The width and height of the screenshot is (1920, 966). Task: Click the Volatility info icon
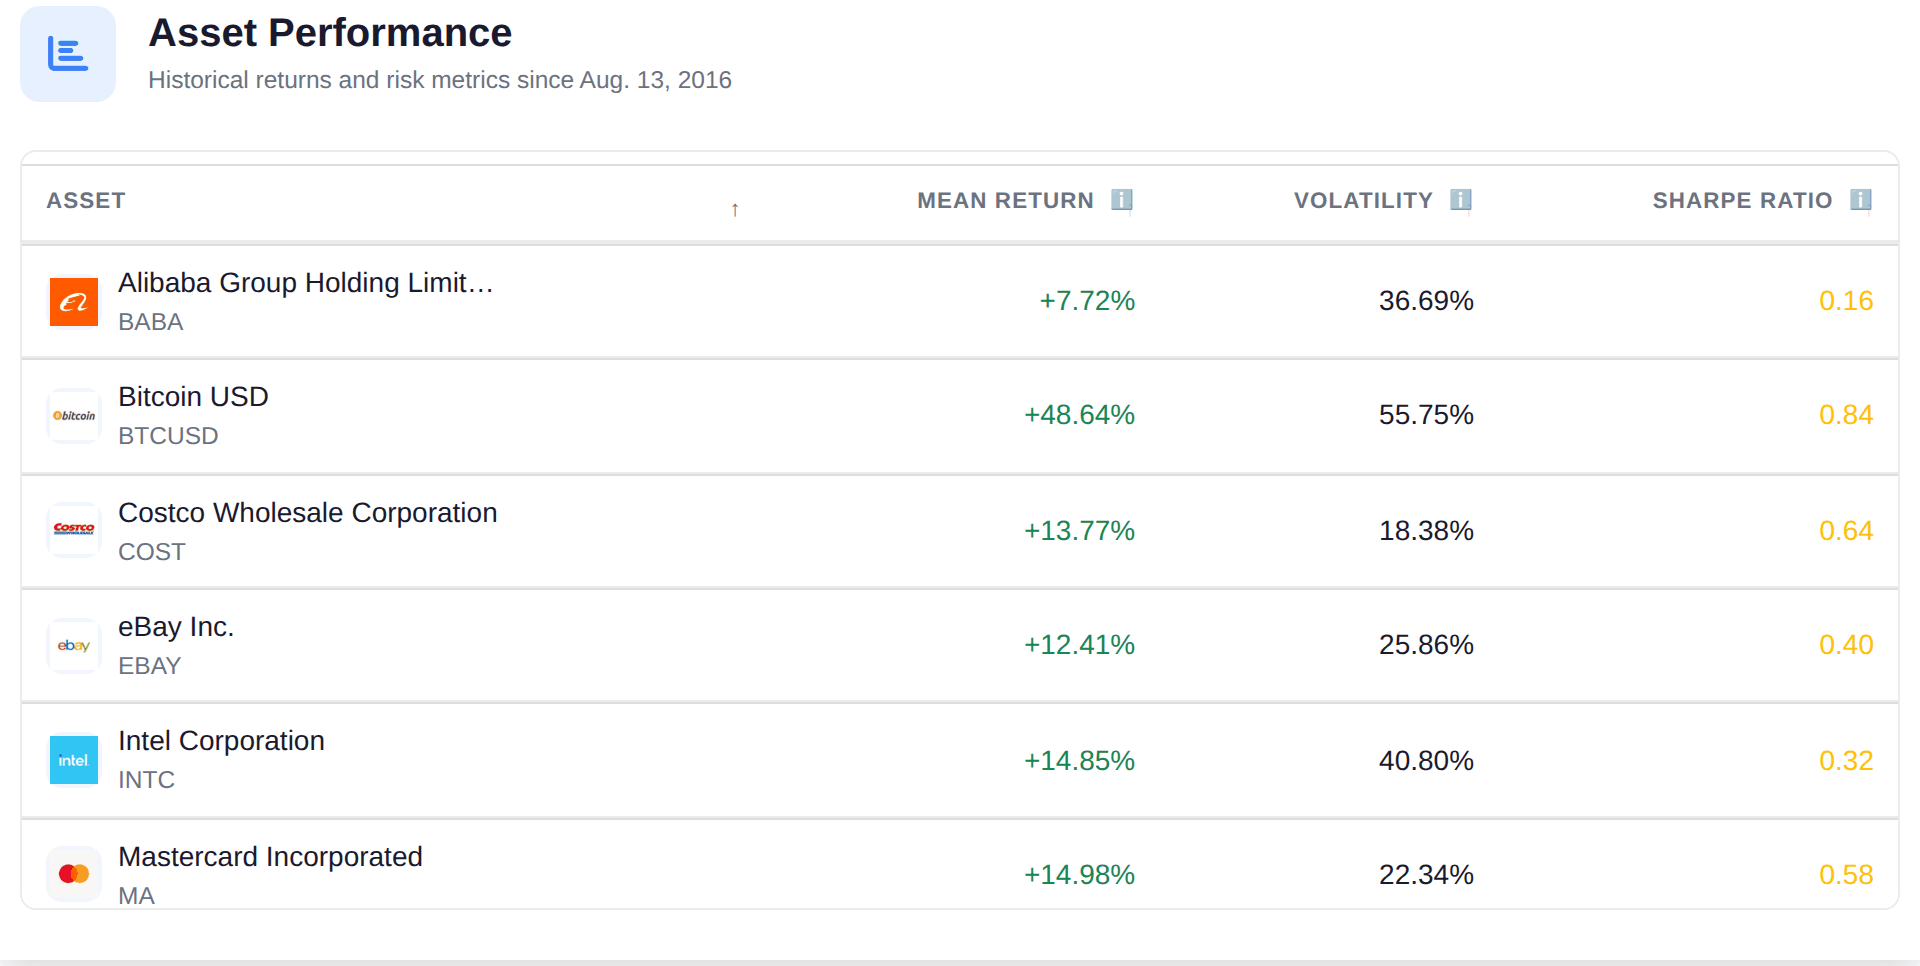(x=1461, y=200)
